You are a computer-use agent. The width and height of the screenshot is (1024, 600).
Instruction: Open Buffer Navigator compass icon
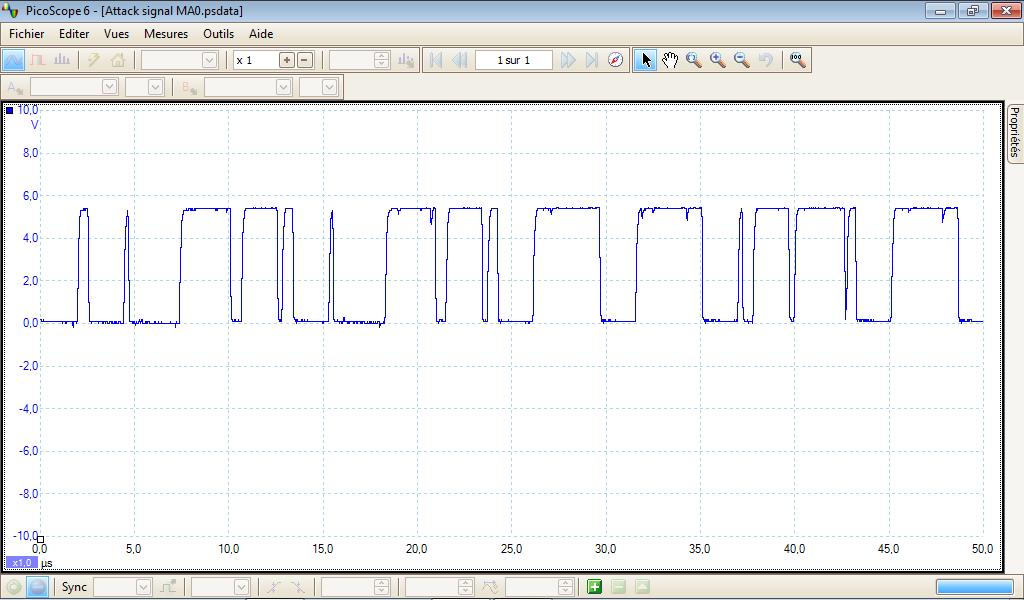(x=616, y=60)
